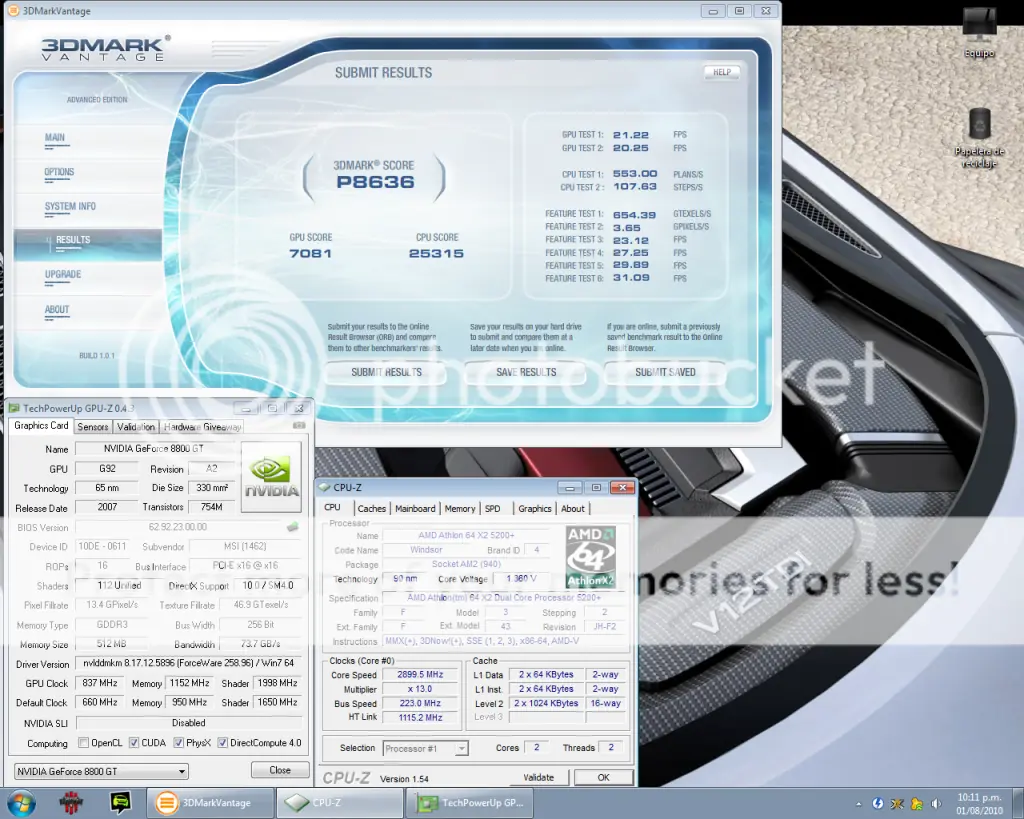Image resolution: width=1024 pixels, height=819 pixels.
Task: Open Papelera de reciclaje desktop icon
Action: point(979,137)
